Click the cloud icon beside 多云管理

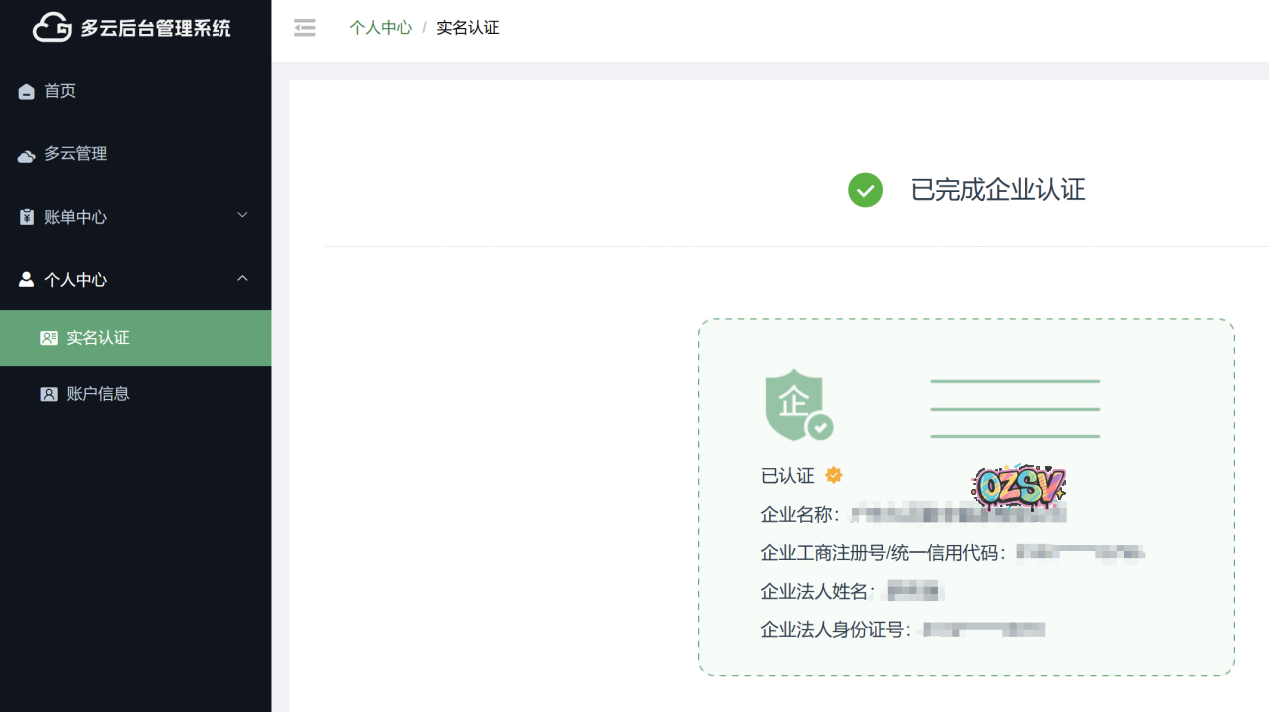[x=27, y=155]
